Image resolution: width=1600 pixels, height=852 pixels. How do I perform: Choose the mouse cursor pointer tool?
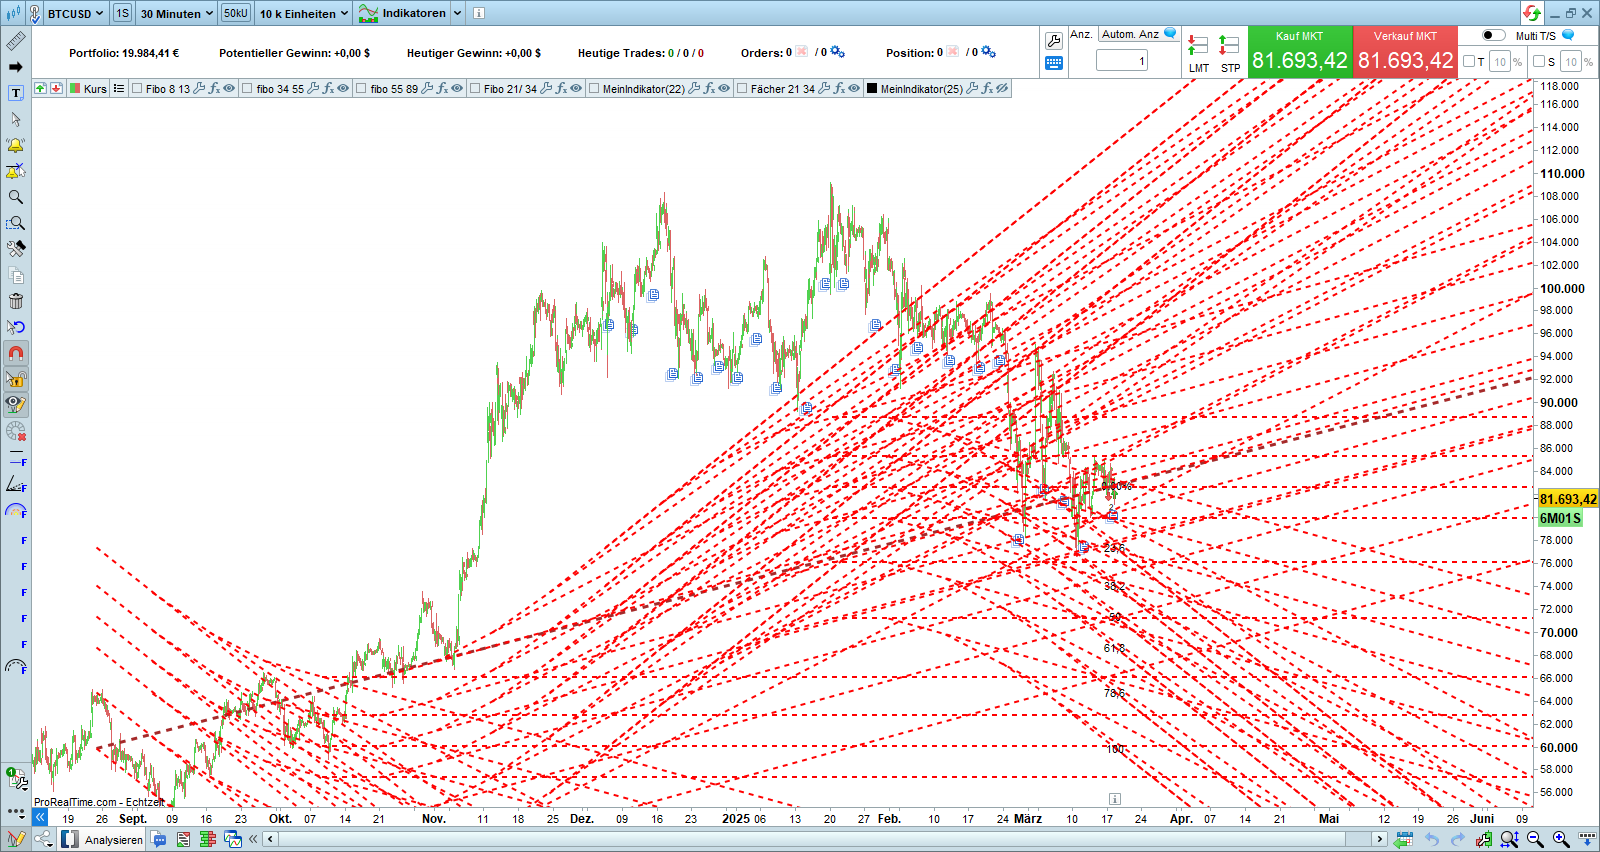[x=16, y=119]
